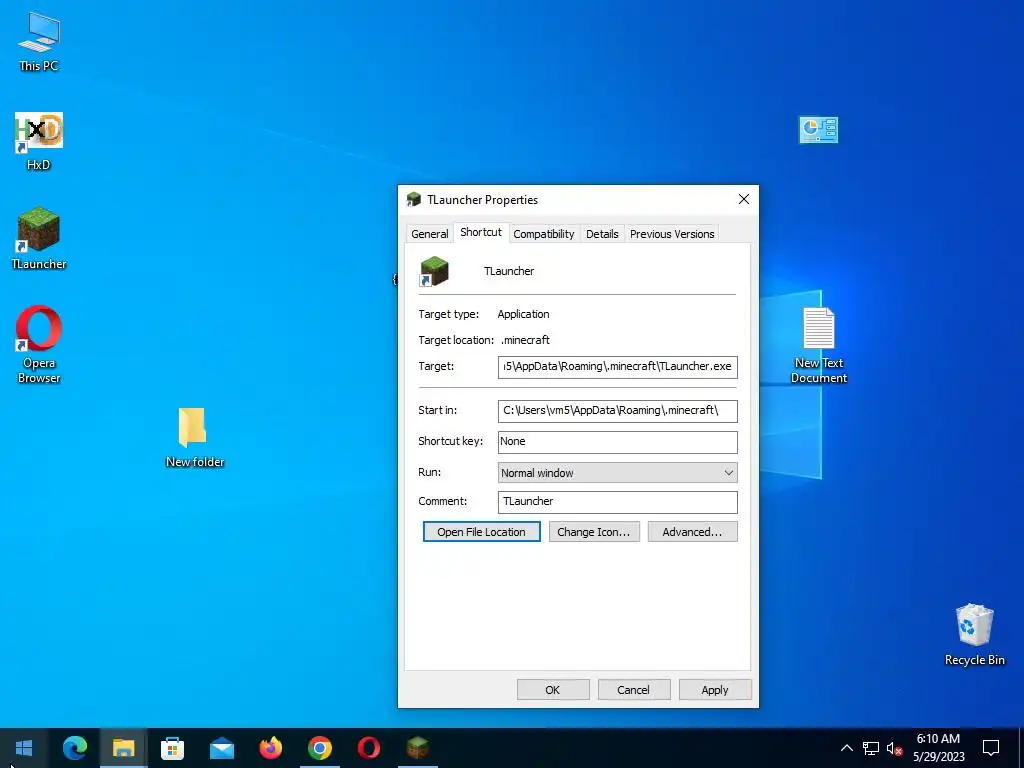This screenshot has width=1024, height=768.
Task: Open the Advanced shortcut settings
Action: (692, 532)
